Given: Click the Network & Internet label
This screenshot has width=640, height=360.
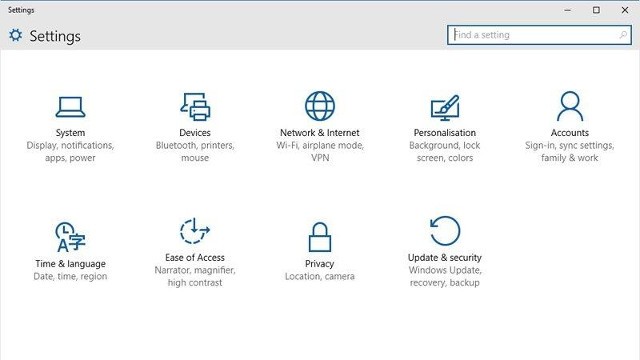Looking at the screenshot, I should [320, 133].
